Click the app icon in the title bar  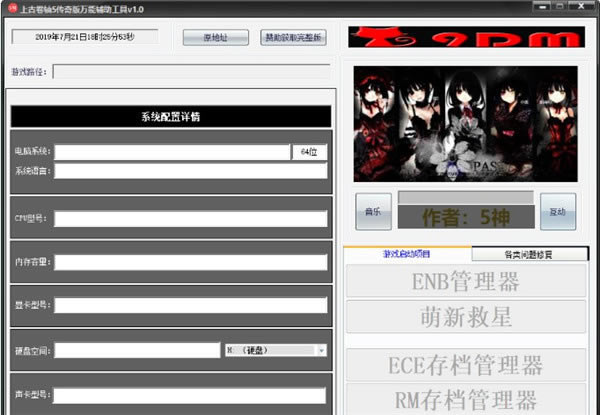[x=12, y=8]
